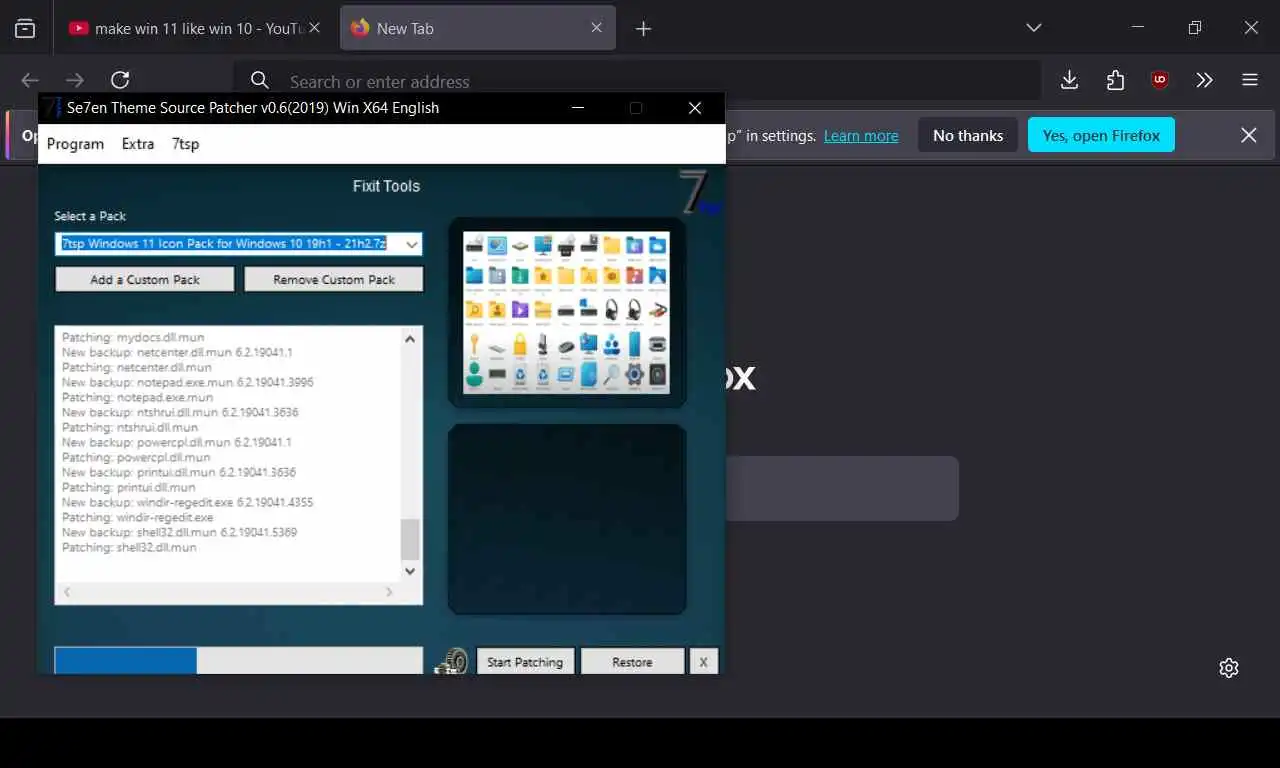Expand the Select a Pack dropdown
The height and width of the screenshot is (768, 1280).
[411, 244]
